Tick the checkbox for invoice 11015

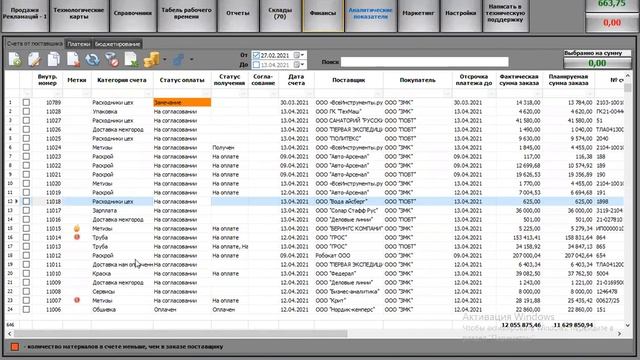coord(26,228)
